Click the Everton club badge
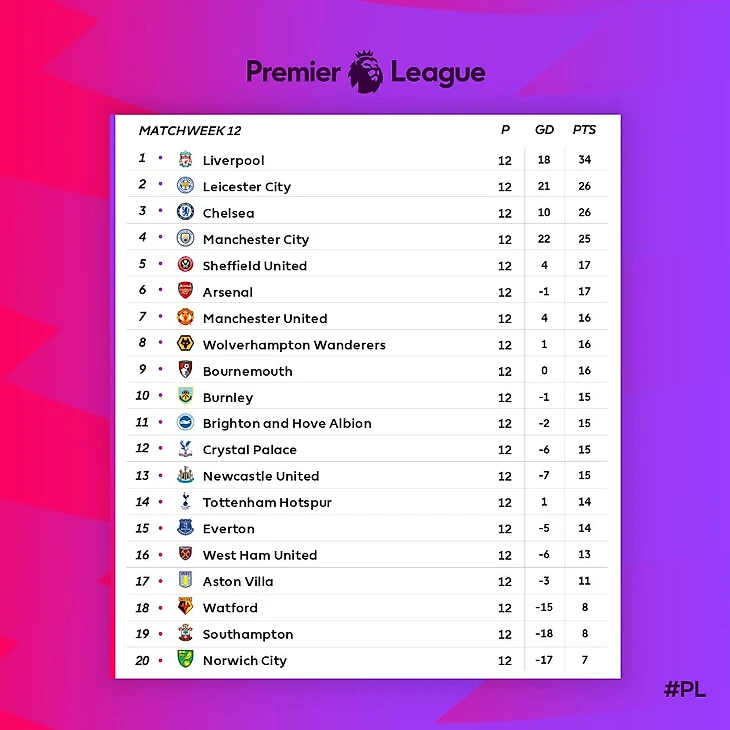This screenshot has width=730, height=730. 185,527
